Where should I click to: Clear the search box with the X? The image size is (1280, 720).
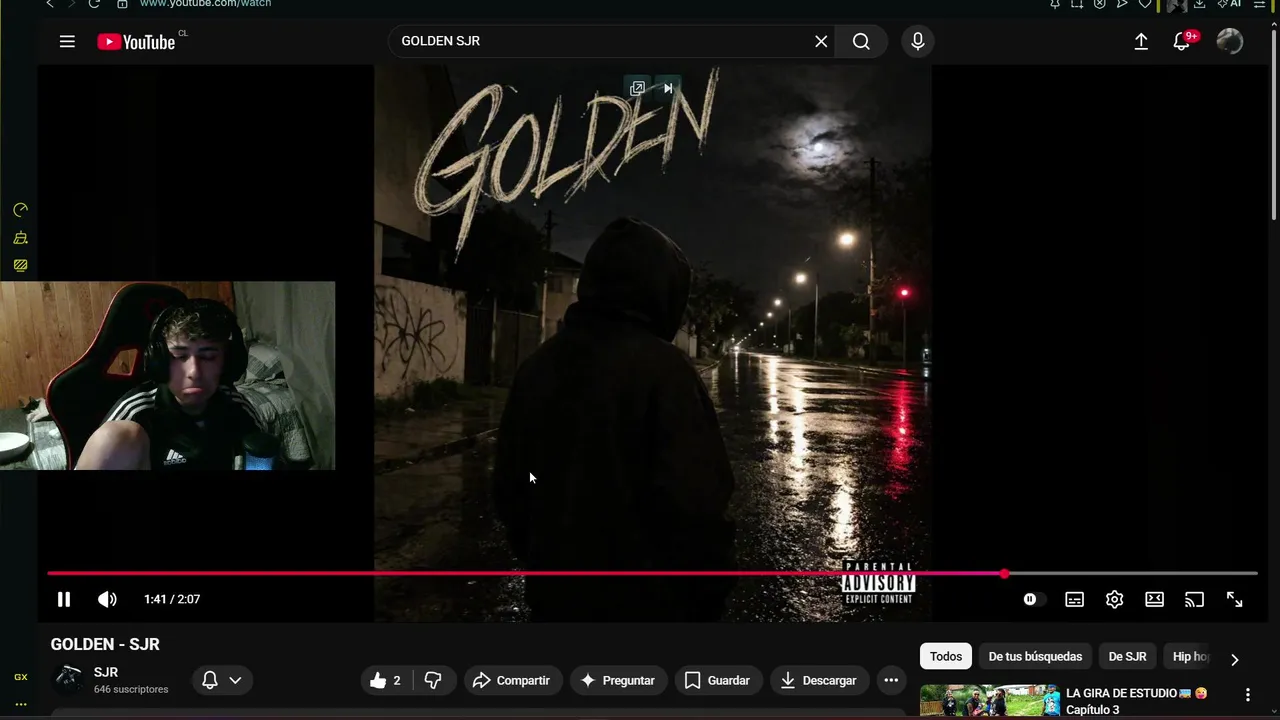[x=821, y=41]
